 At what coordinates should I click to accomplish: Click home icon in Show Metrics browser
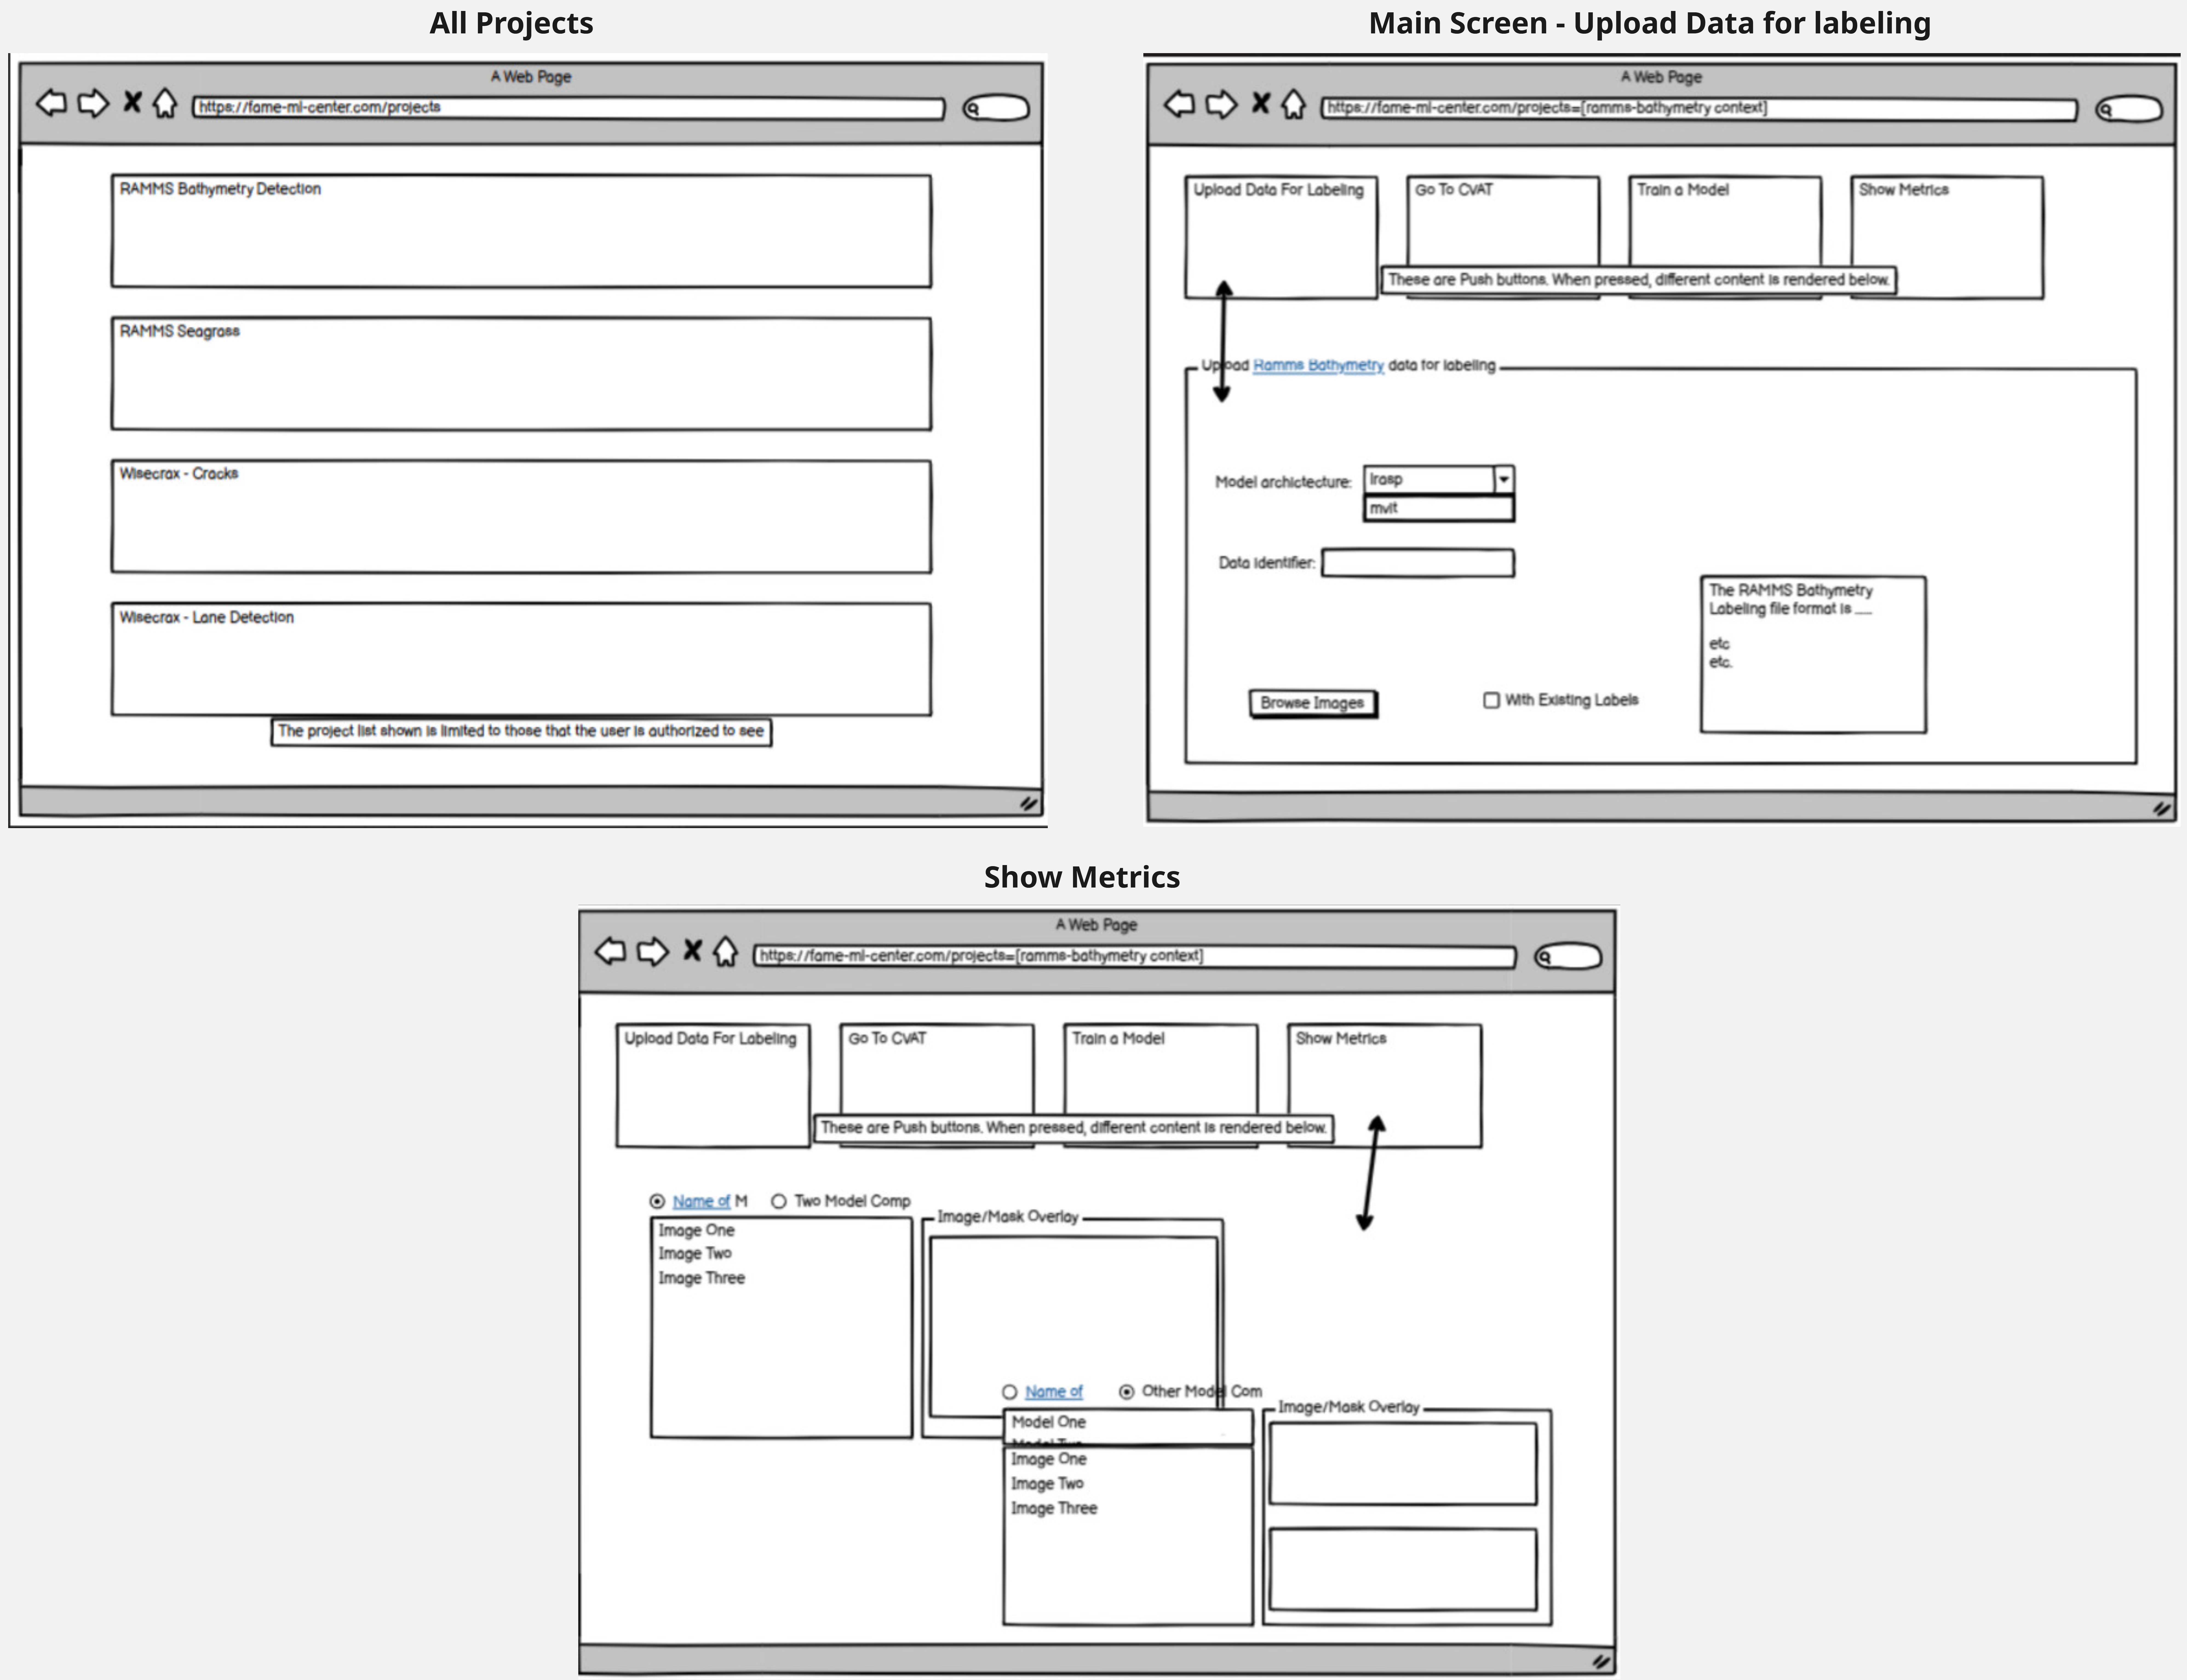click(726, 951)
